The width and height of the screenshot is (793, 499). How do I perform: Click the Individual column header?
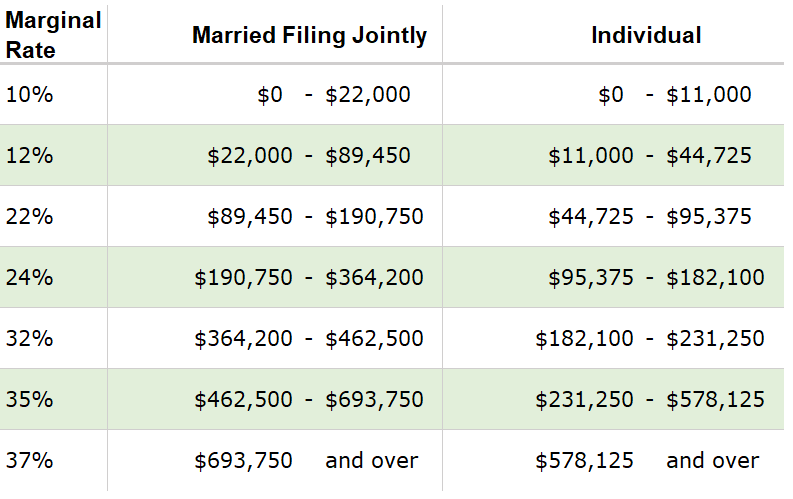point(646,36)
